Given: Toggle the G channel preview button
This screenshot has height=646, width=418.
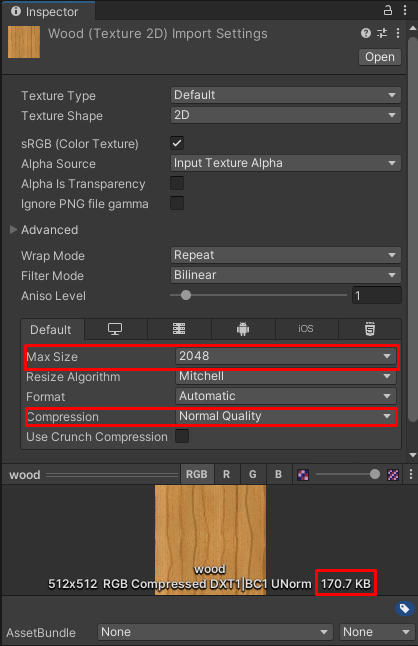Looking at the screenshot, I should tap(252, 475).
